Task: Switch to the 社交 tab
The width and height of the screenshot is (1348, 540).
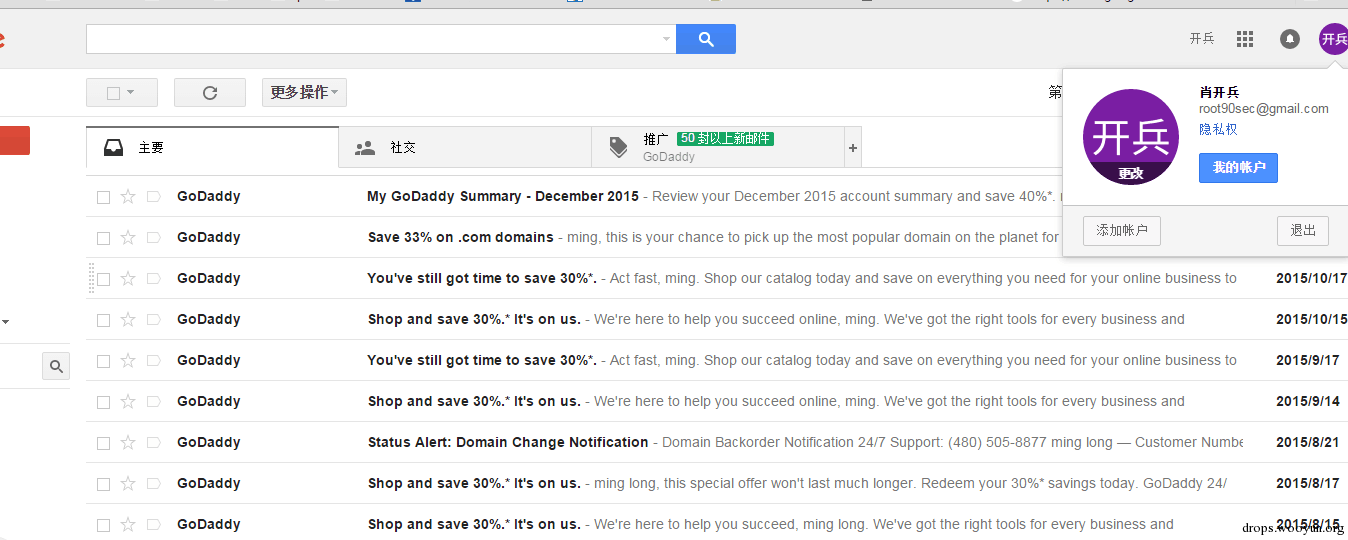Action: 465,147
